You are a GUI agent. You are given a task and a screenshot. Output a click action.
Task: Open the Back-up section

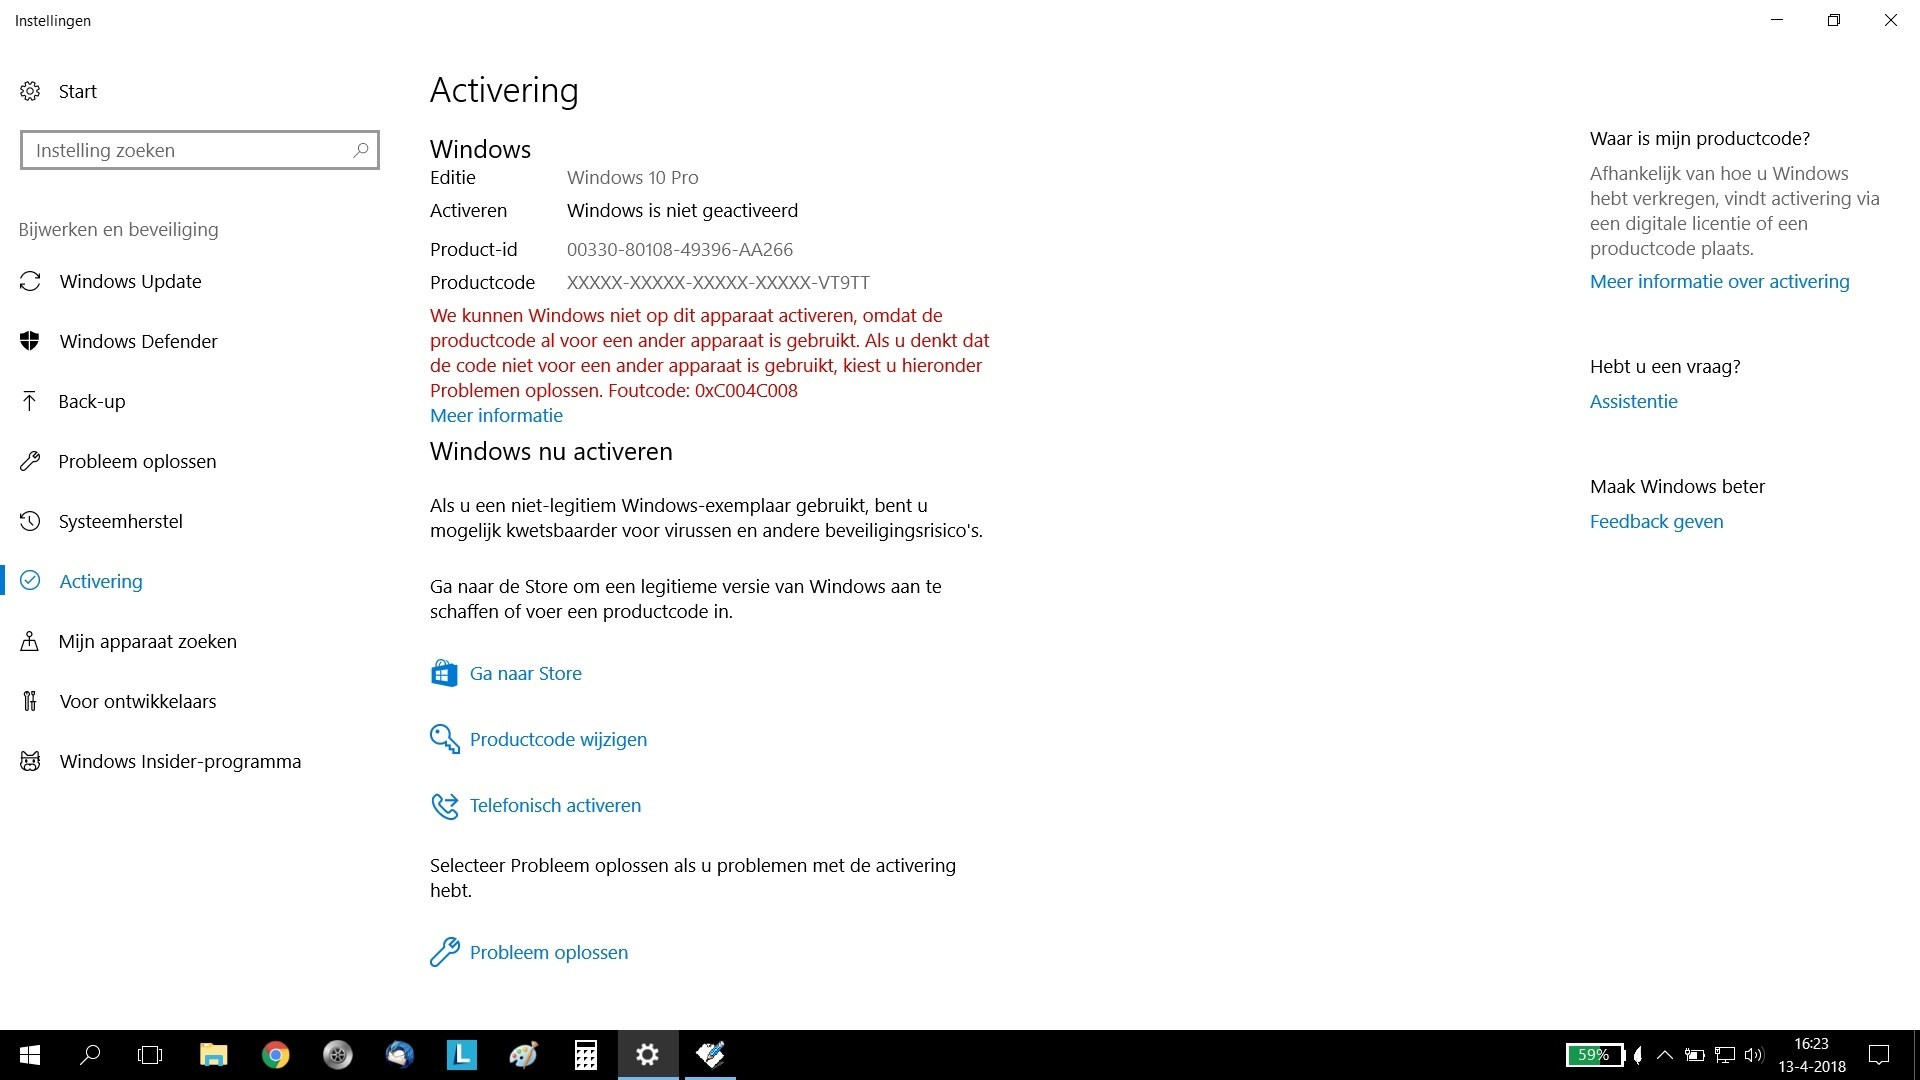[x=91, y=401]
